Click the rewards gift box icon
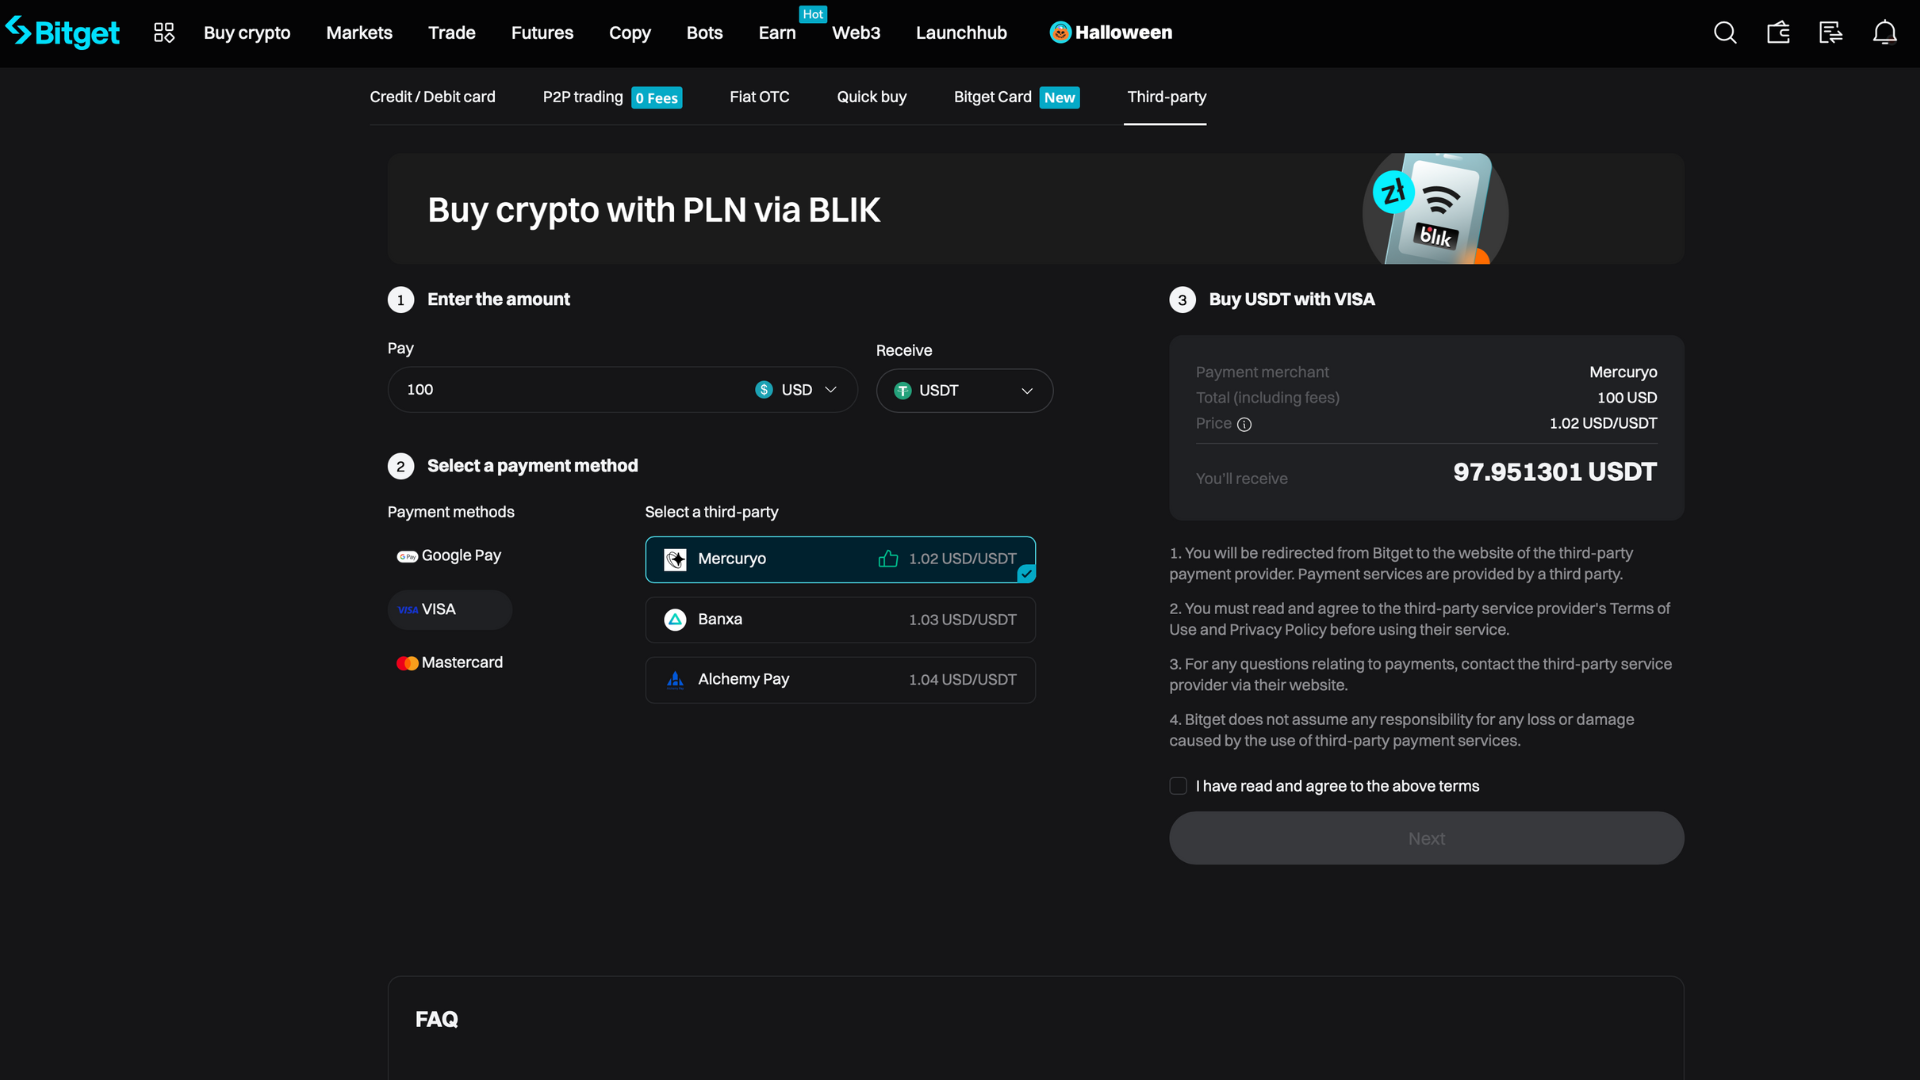The height and width of the screenshot is (1080, 1920). coord(1777,32)
